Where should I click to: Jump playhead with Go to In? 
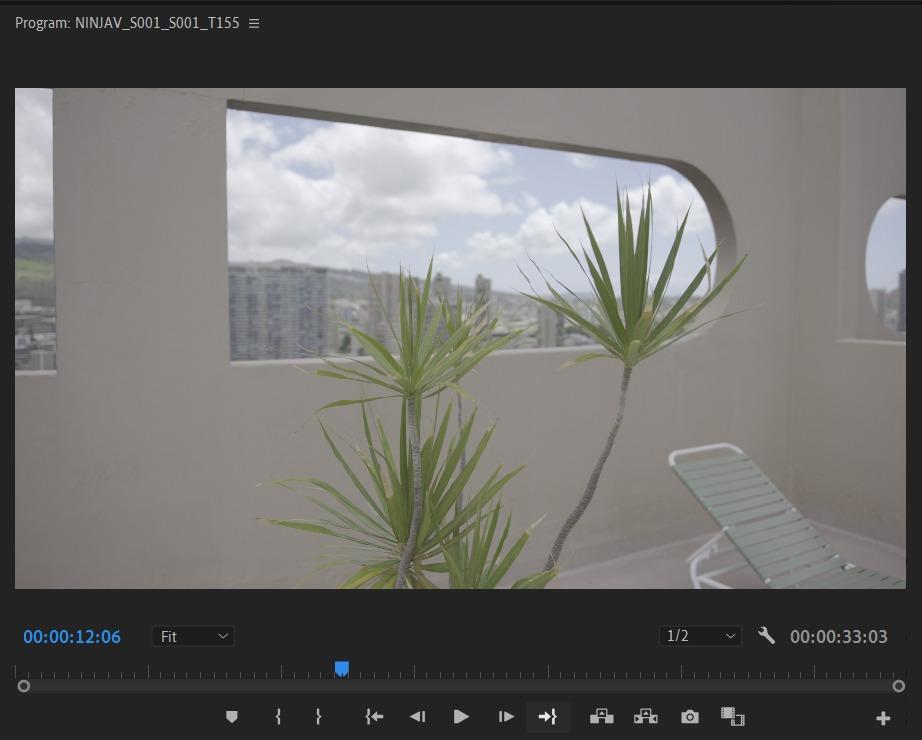tap(374, 716)
